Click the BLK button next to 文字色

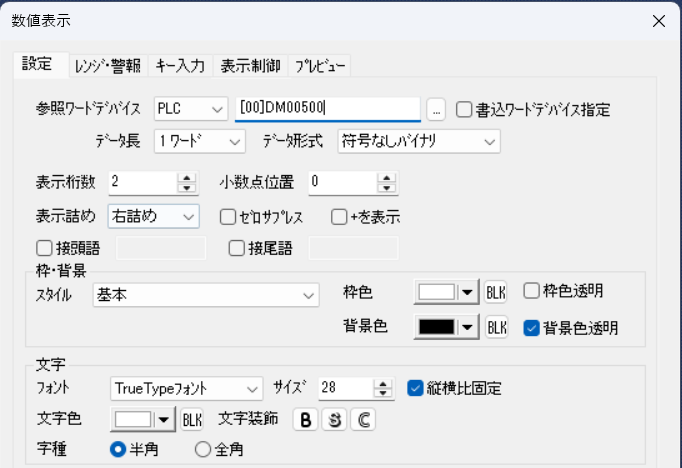[x=192, y=420]
